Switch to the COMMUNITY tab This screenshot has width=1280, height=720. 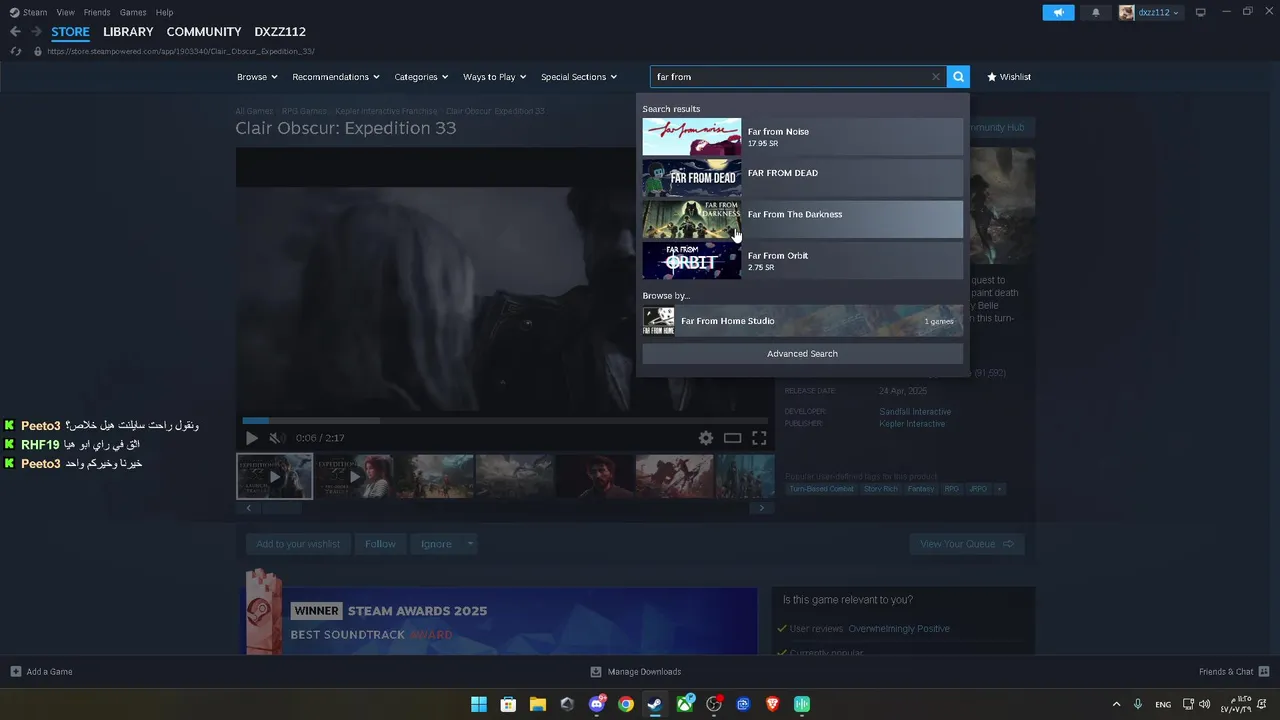tap(204, 32)
